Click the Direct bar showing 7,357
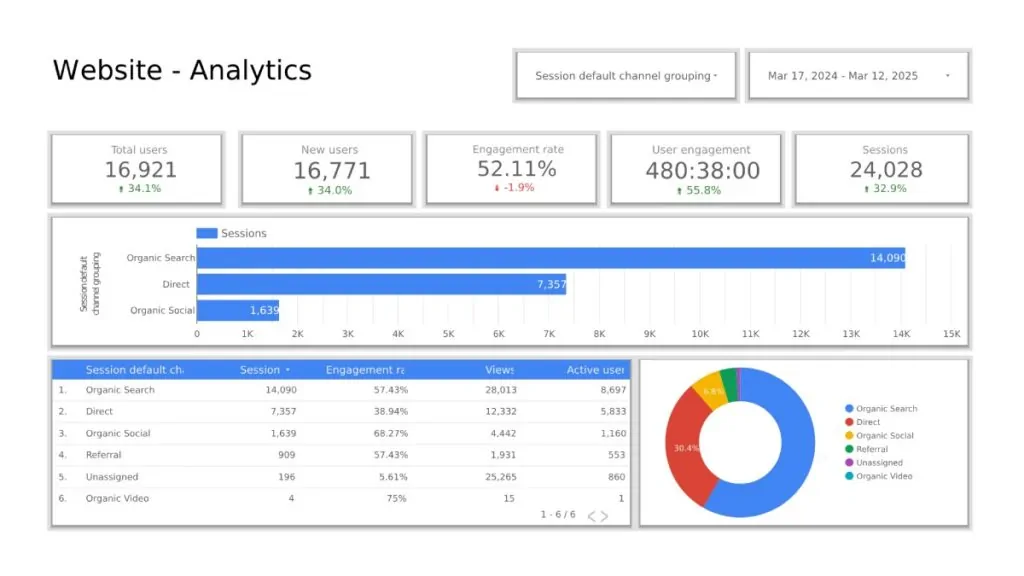Image resolution: width=1024 pixels, height=576 pixels. pos(381,284)
